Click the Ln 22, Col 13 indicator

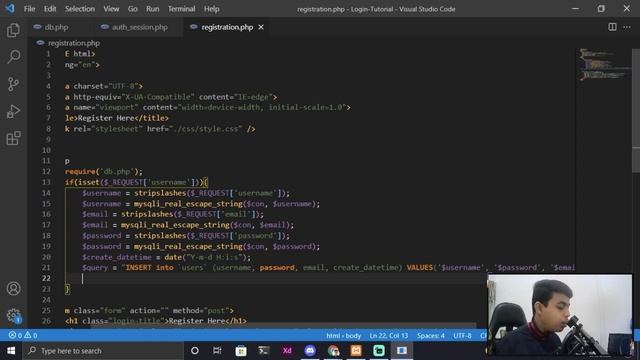pyautogui.click(x=389, y=336)
